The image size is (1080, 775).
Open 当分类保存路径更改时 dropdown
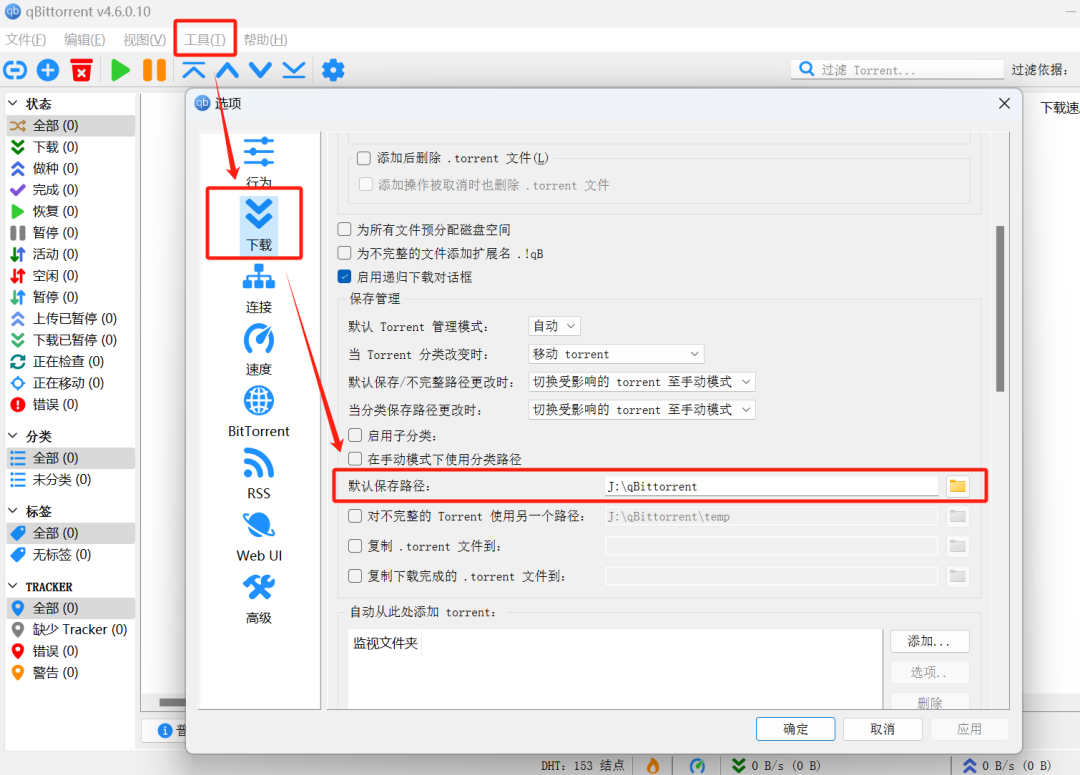pyautogui.click(x=642, y=410)
